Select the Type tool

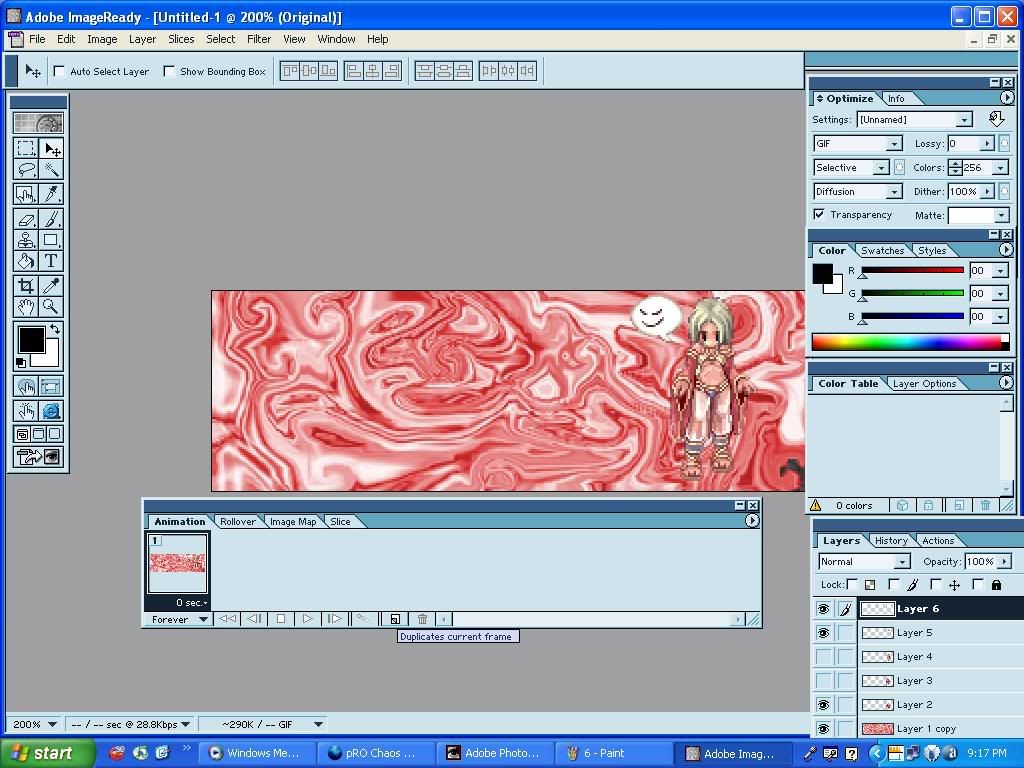coord(51,261)
